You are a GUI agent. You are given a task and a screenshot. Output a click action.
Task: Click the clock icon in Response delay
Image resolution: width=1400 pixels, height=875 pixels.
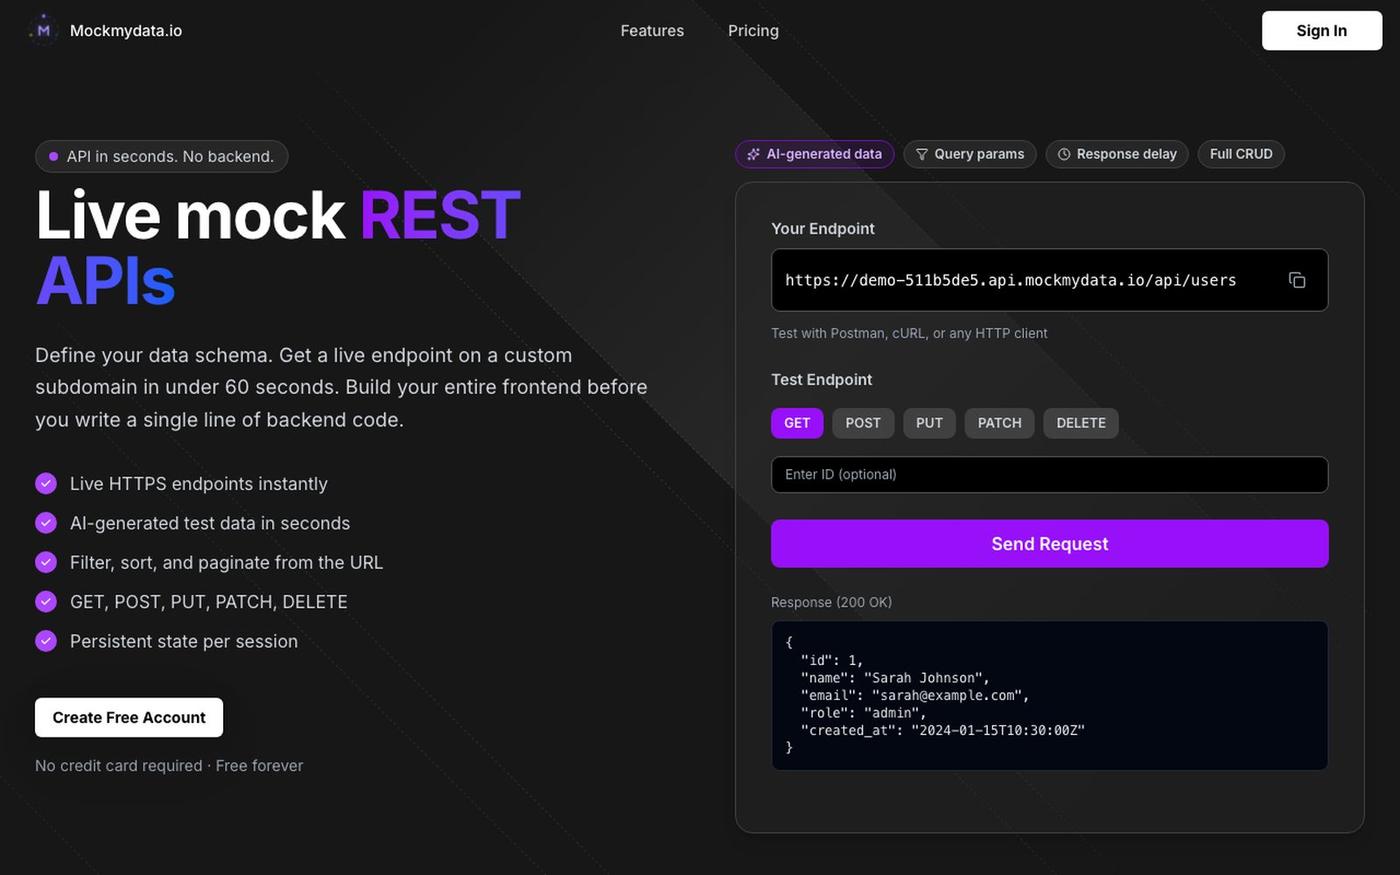(x=1064, y=154)
